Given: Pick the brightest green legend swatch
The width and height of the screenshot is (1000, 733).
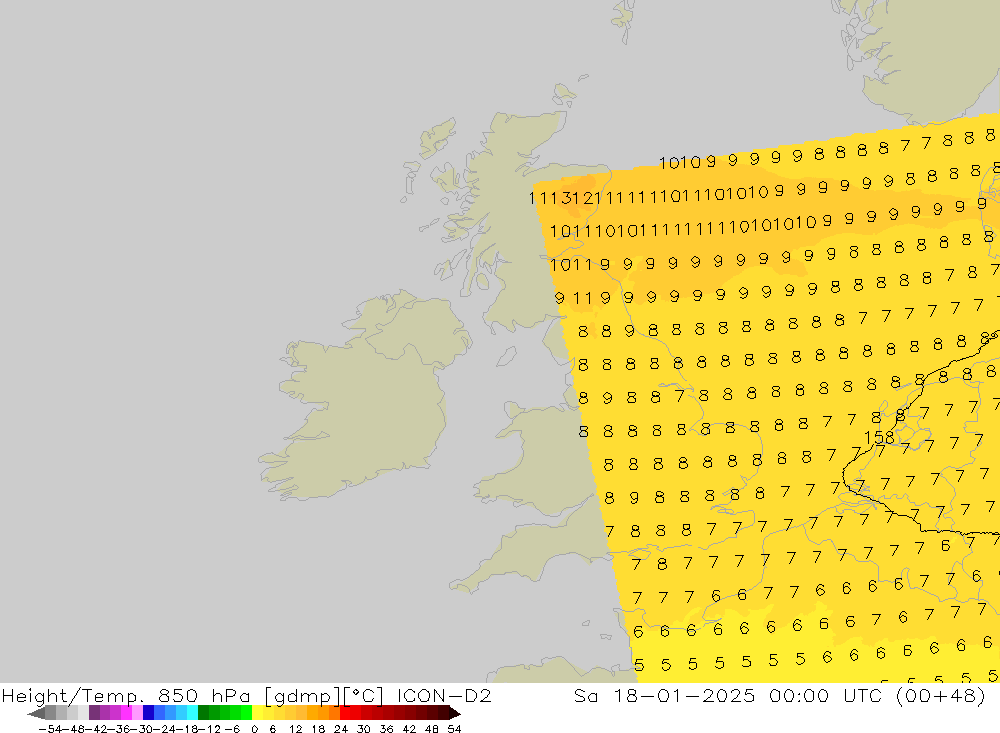Looking at the screenshot, I should (x=246, y=713).
